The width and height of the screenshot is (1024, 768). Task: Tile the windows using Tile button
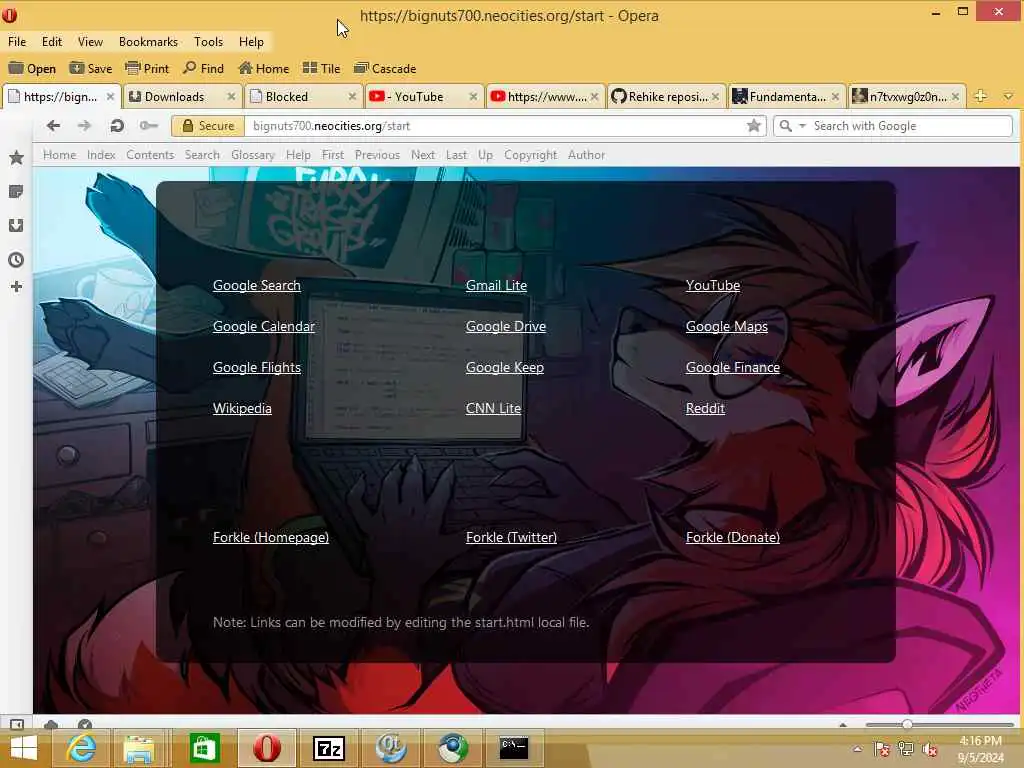pos(321,69)
